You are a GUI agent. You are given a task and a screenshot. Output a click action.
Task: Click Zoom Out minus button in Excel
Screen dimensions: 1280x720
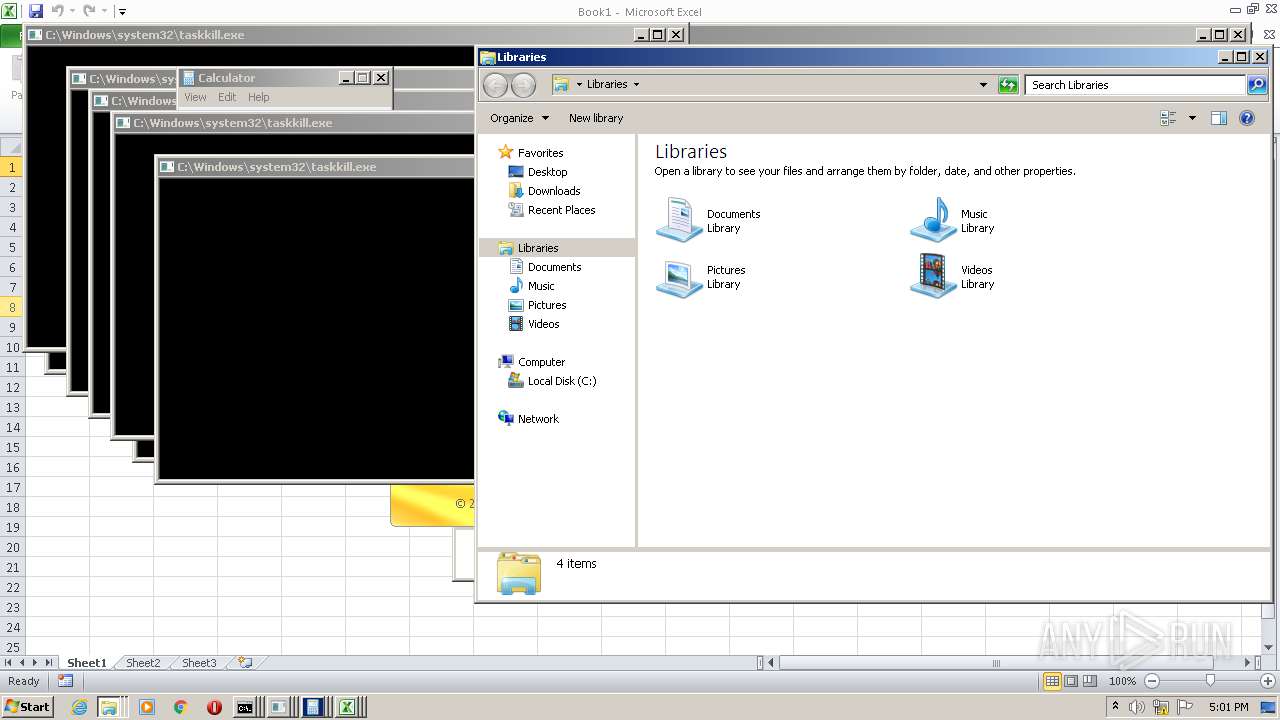(x=1152, y=681)
